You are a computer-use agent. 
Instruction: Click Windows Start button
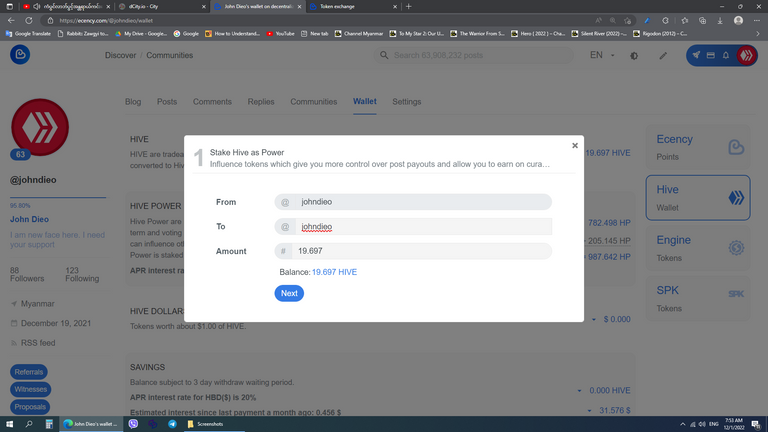9,424
